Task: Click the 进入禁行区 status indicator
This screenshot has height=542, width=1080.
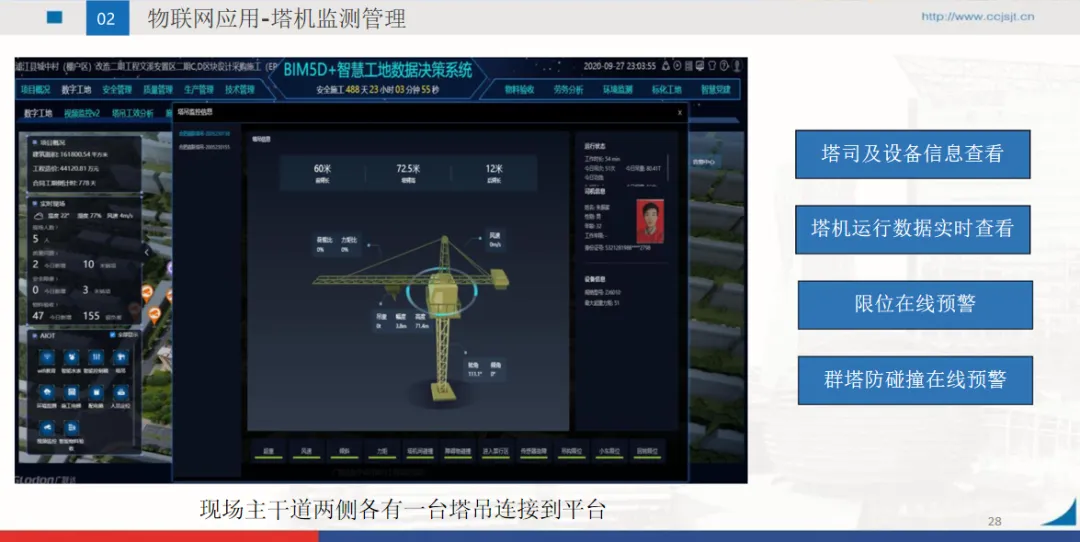Action: click(495, 452)
